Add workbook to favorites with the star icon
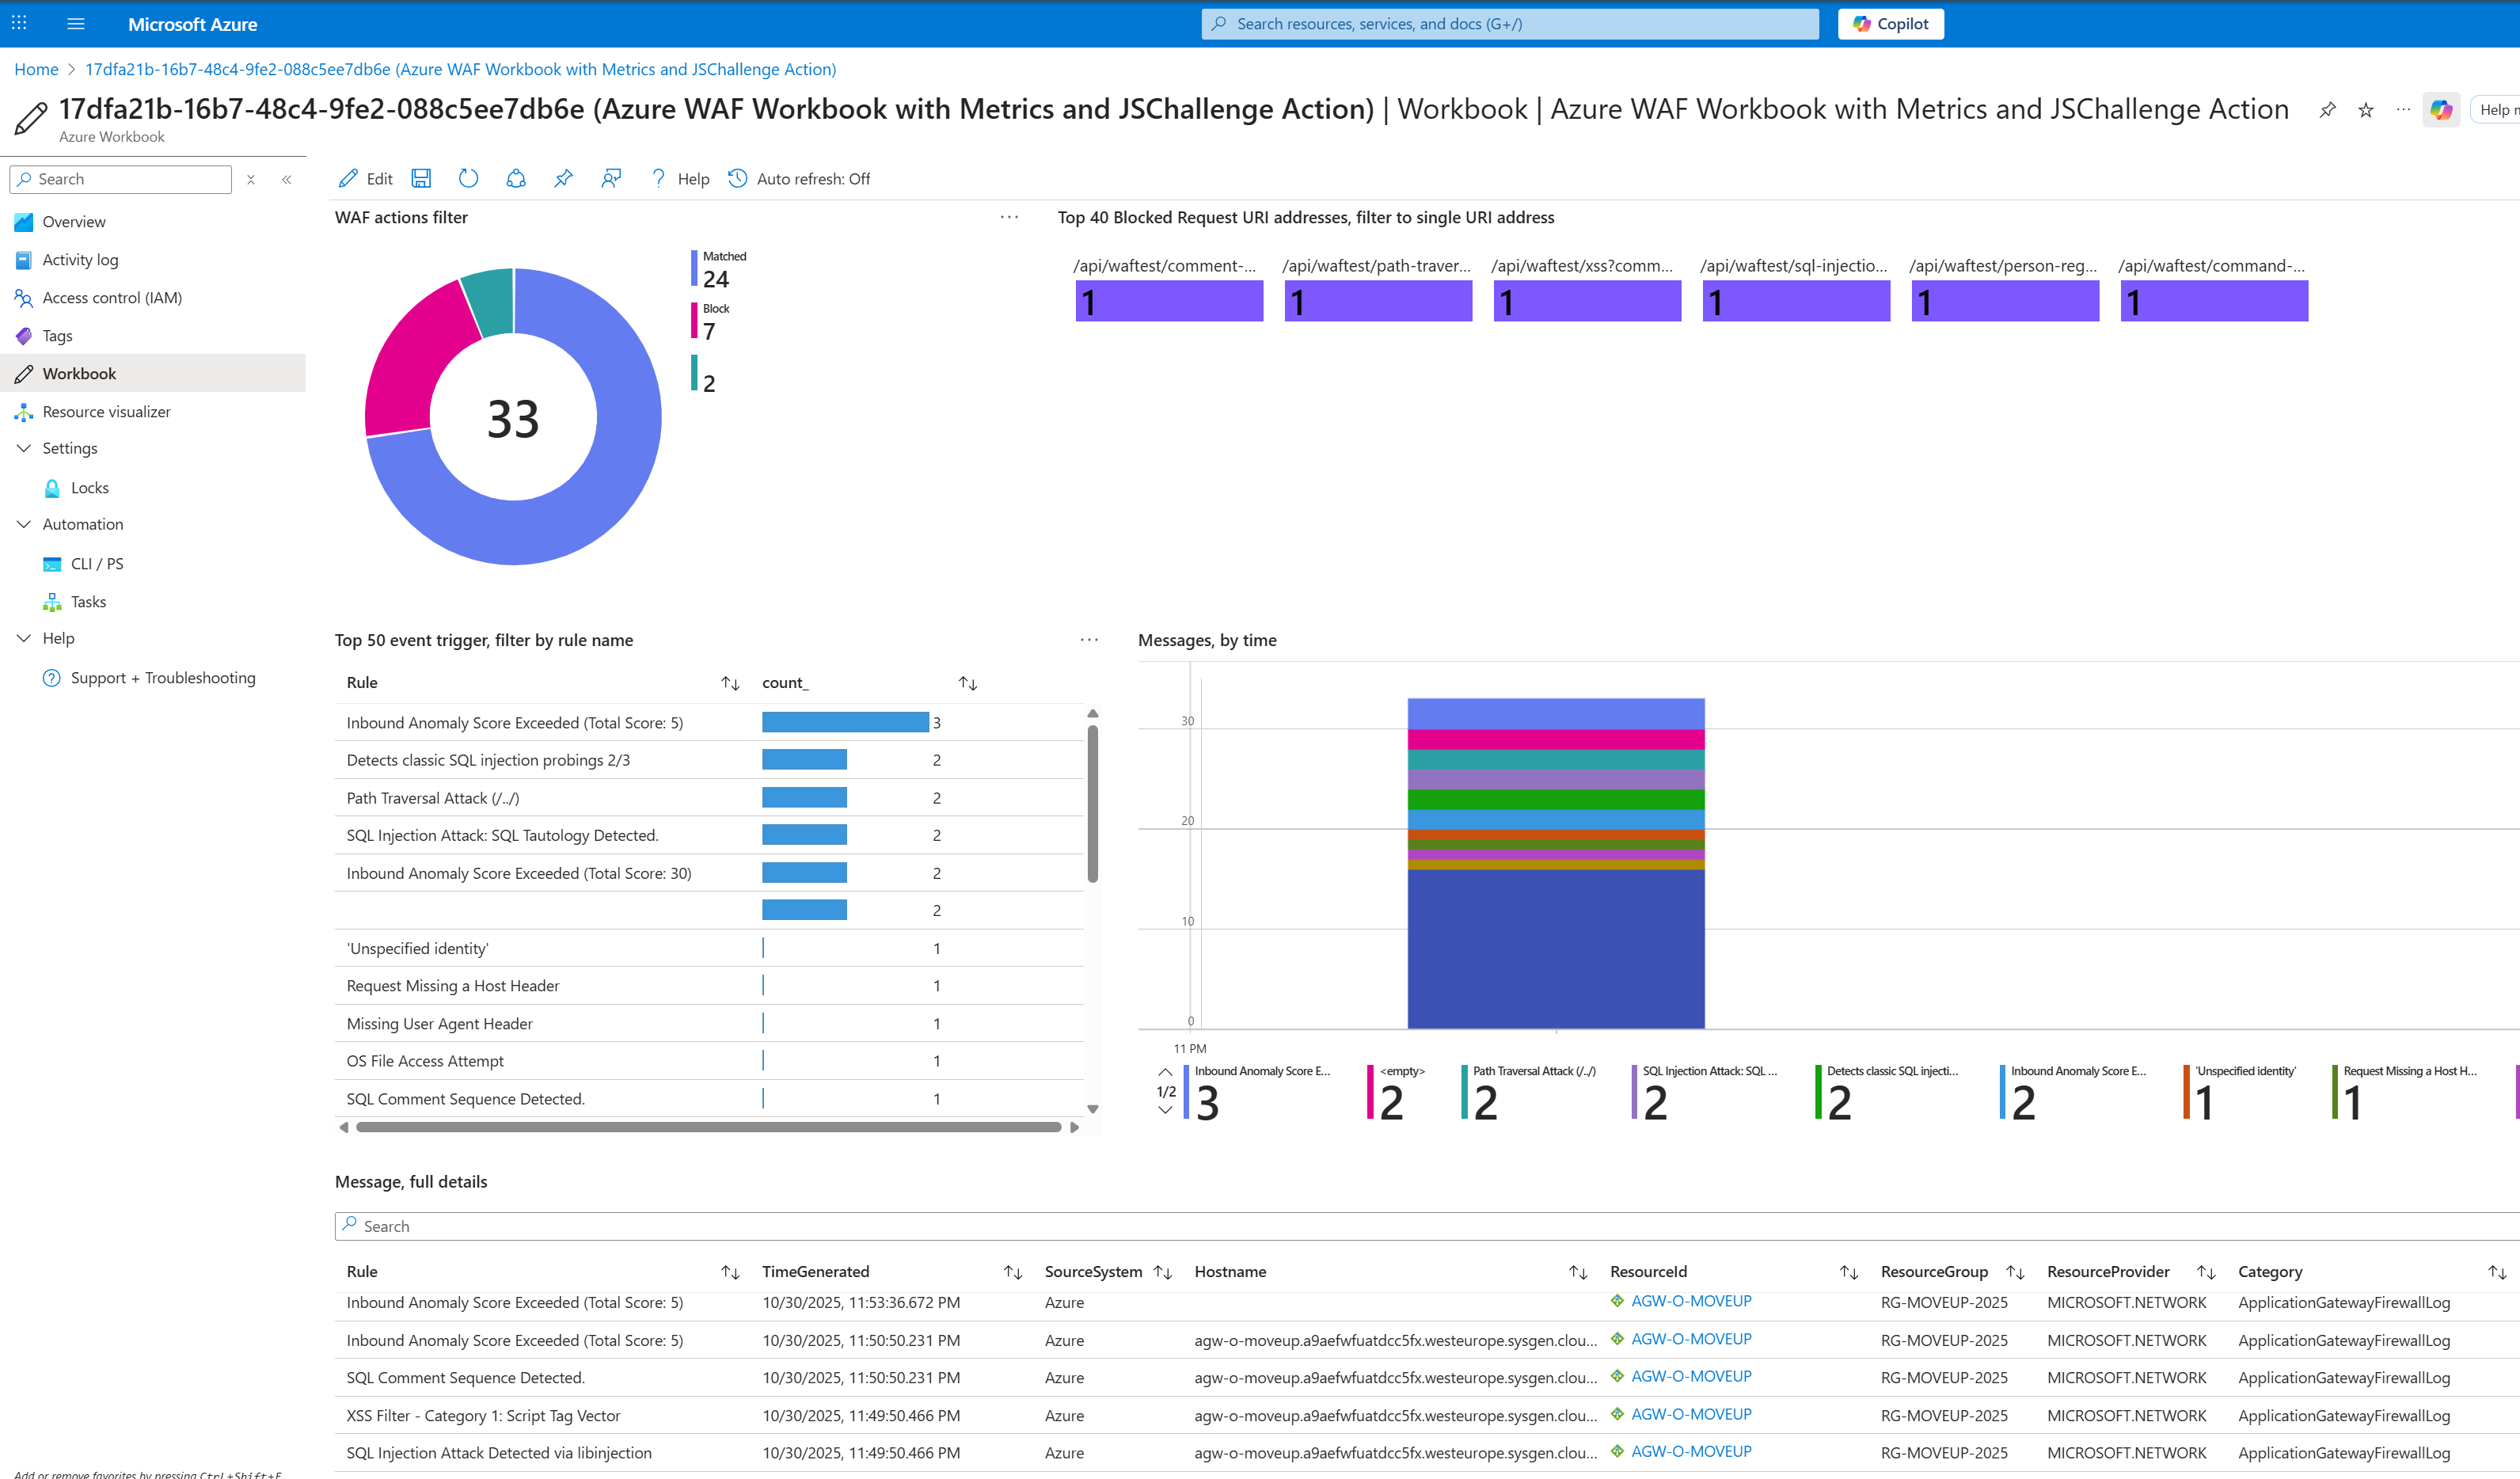This screenshot has width=2520, height=1479. 2366,110
